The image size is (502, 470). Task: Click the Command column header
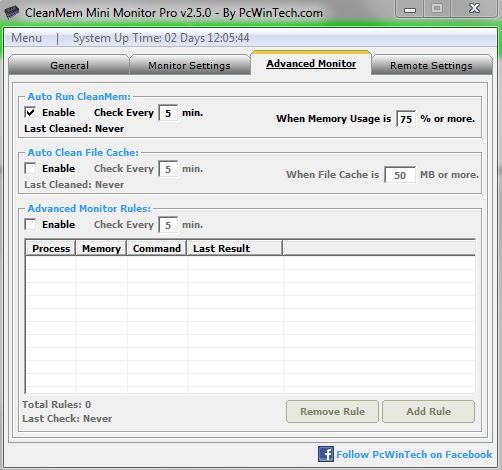point(157,248)
